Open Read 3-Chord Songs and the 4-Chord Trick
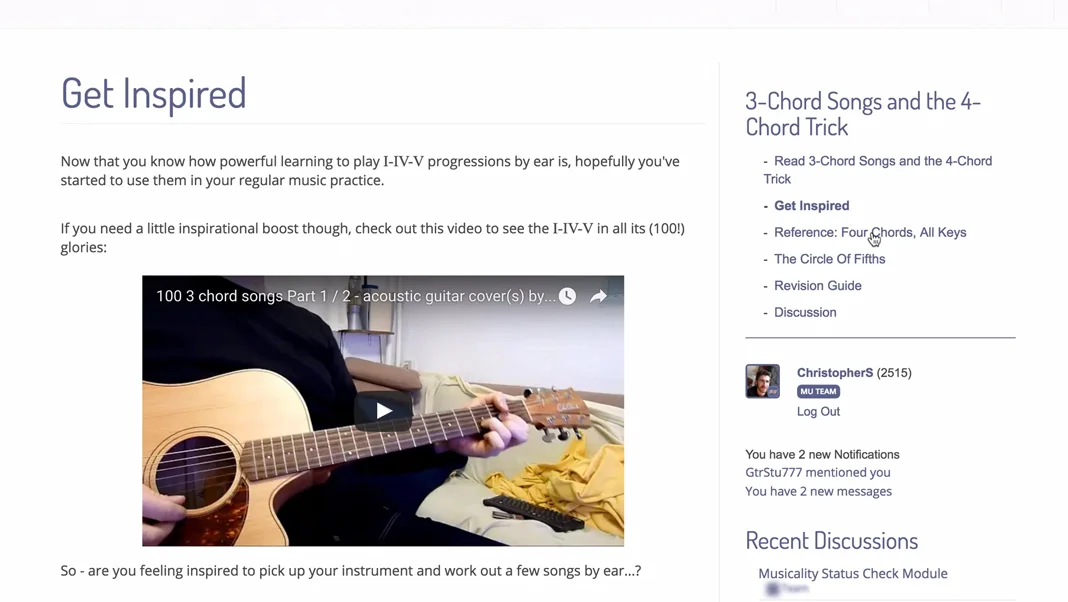The image size is (1068, 602). pos(877,170)
